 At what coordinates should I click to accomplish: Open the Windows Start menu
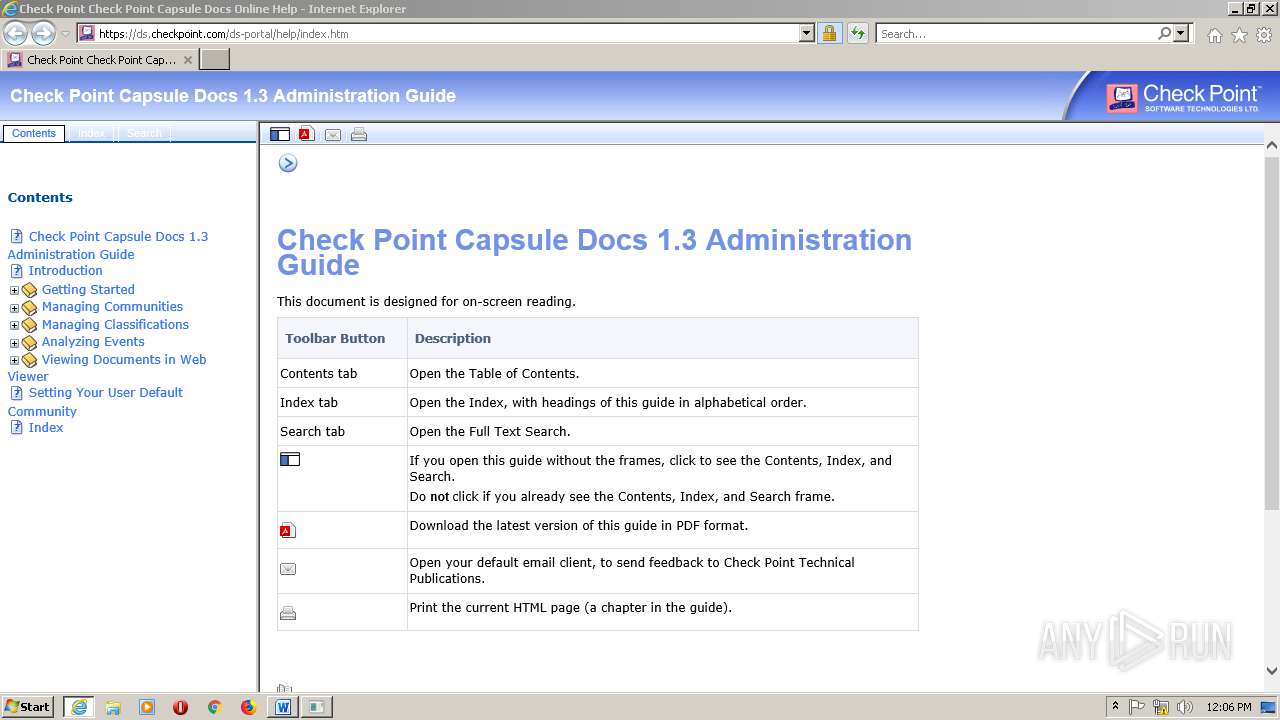pos(28,706)
